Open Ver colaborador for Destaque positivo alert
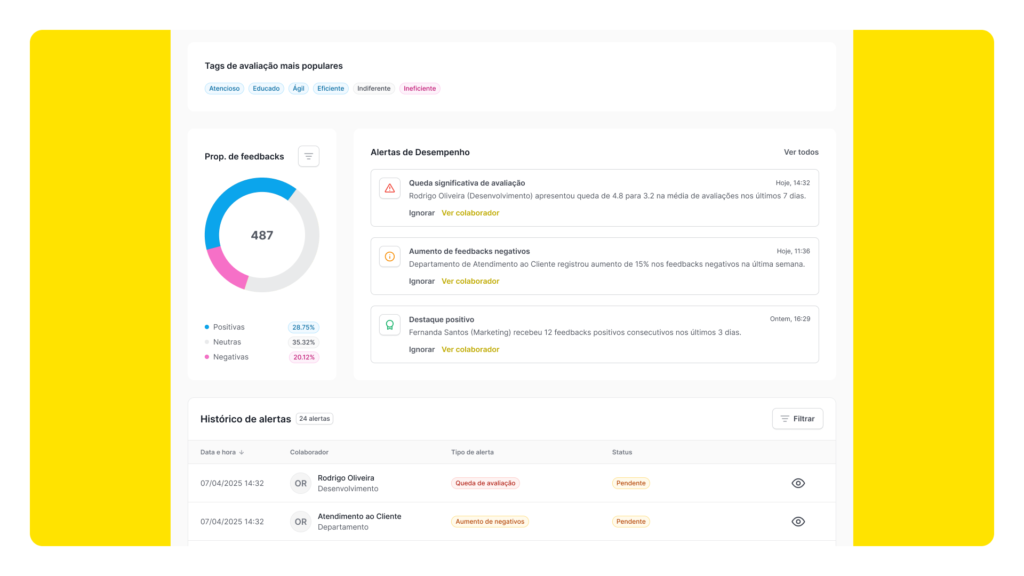1024x576 pixels. pos(470,350)
